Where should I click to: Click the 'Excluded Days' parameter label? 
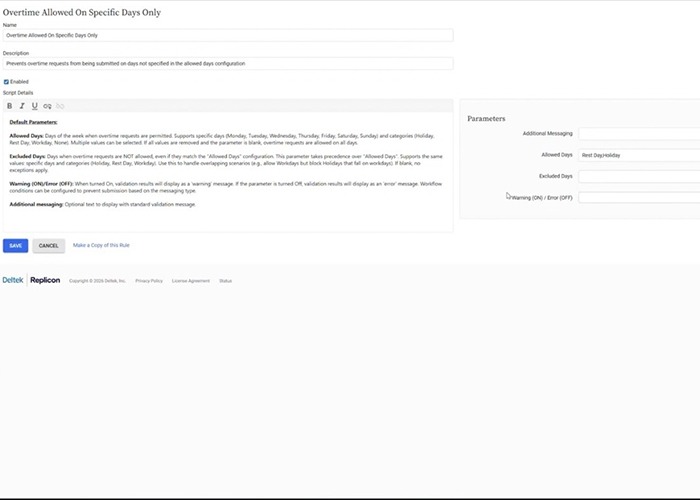click(x=556, y=176)
